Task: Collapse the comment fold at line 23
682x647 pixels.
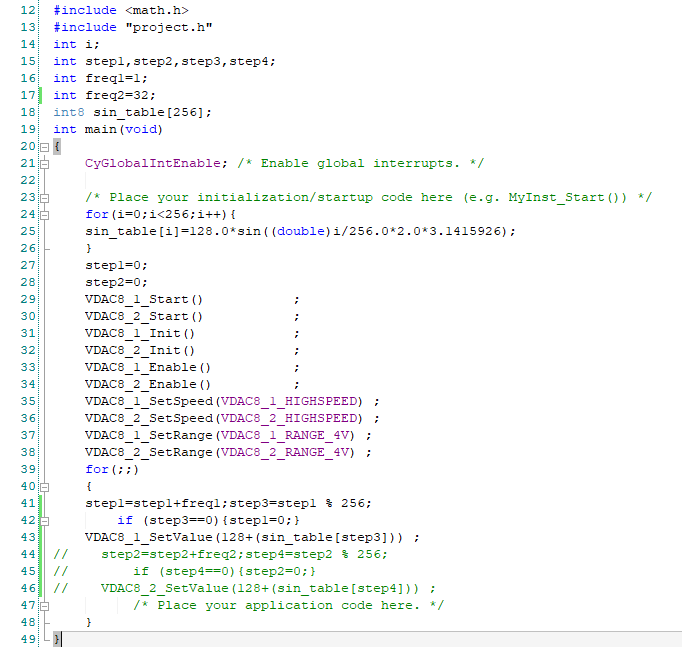Action: pyautogui.click(x=44, y=198)
